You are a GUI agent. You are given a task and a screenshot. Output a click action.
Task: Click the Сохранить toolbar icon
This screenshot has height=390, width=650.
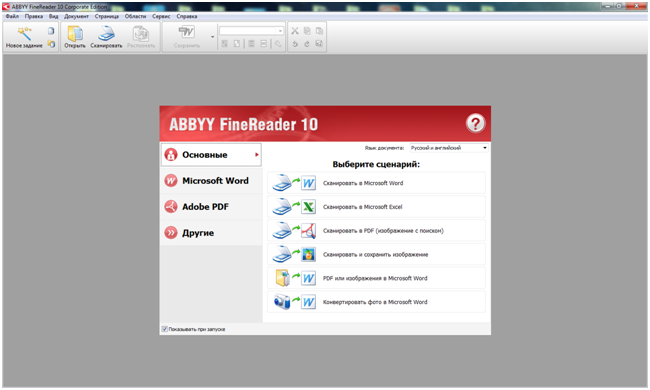click(187, 33)
